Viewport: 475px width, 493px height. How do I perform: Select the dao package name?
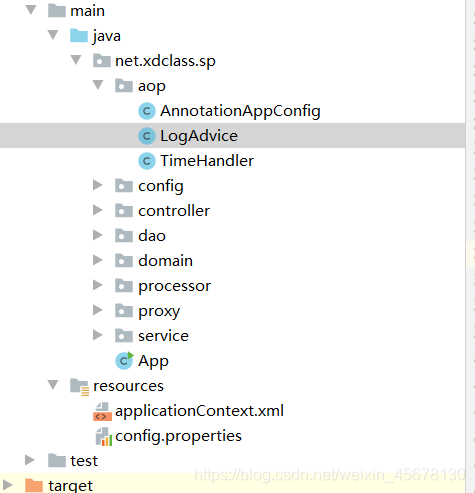[x=152, y=236]
